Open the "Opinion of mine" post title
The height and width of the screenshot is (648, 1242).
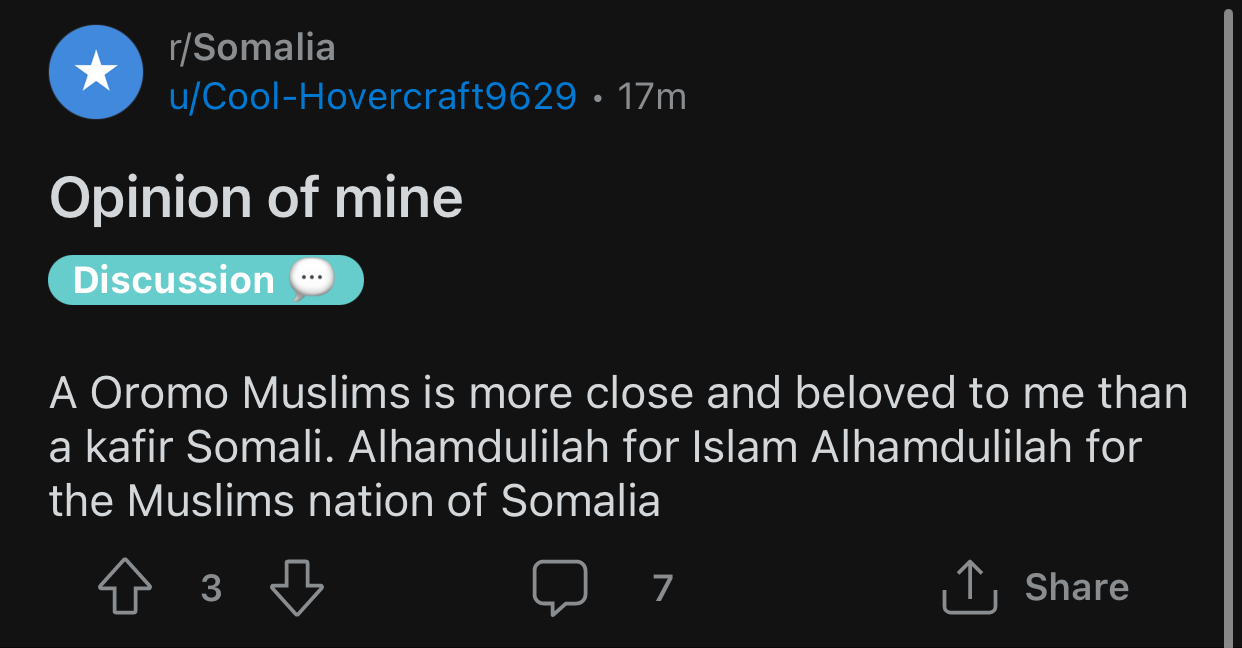coord(256,197)
